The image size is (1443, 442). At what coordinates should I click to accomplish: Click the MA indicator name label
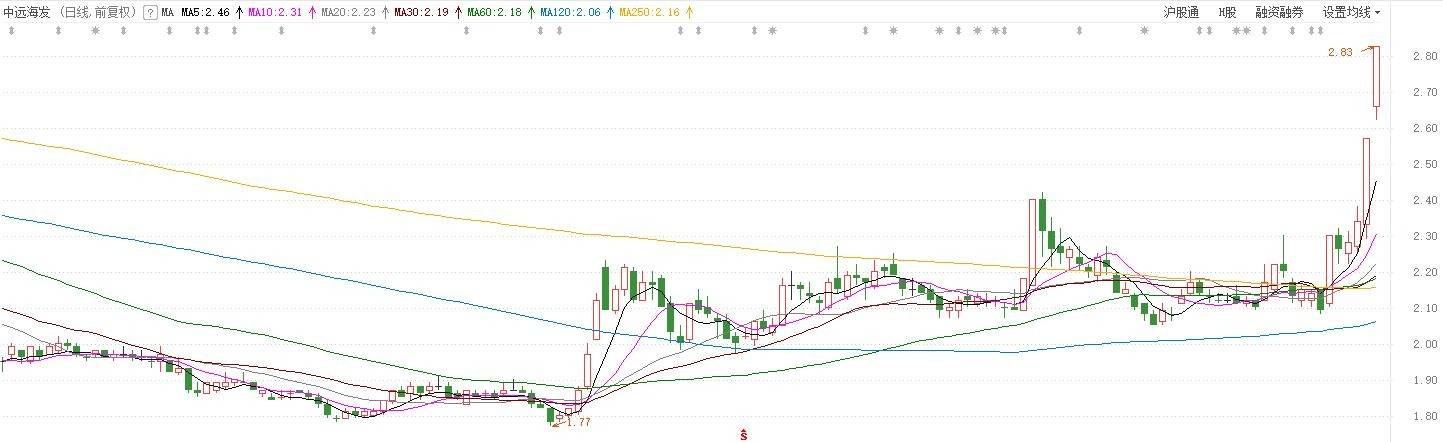167,13
